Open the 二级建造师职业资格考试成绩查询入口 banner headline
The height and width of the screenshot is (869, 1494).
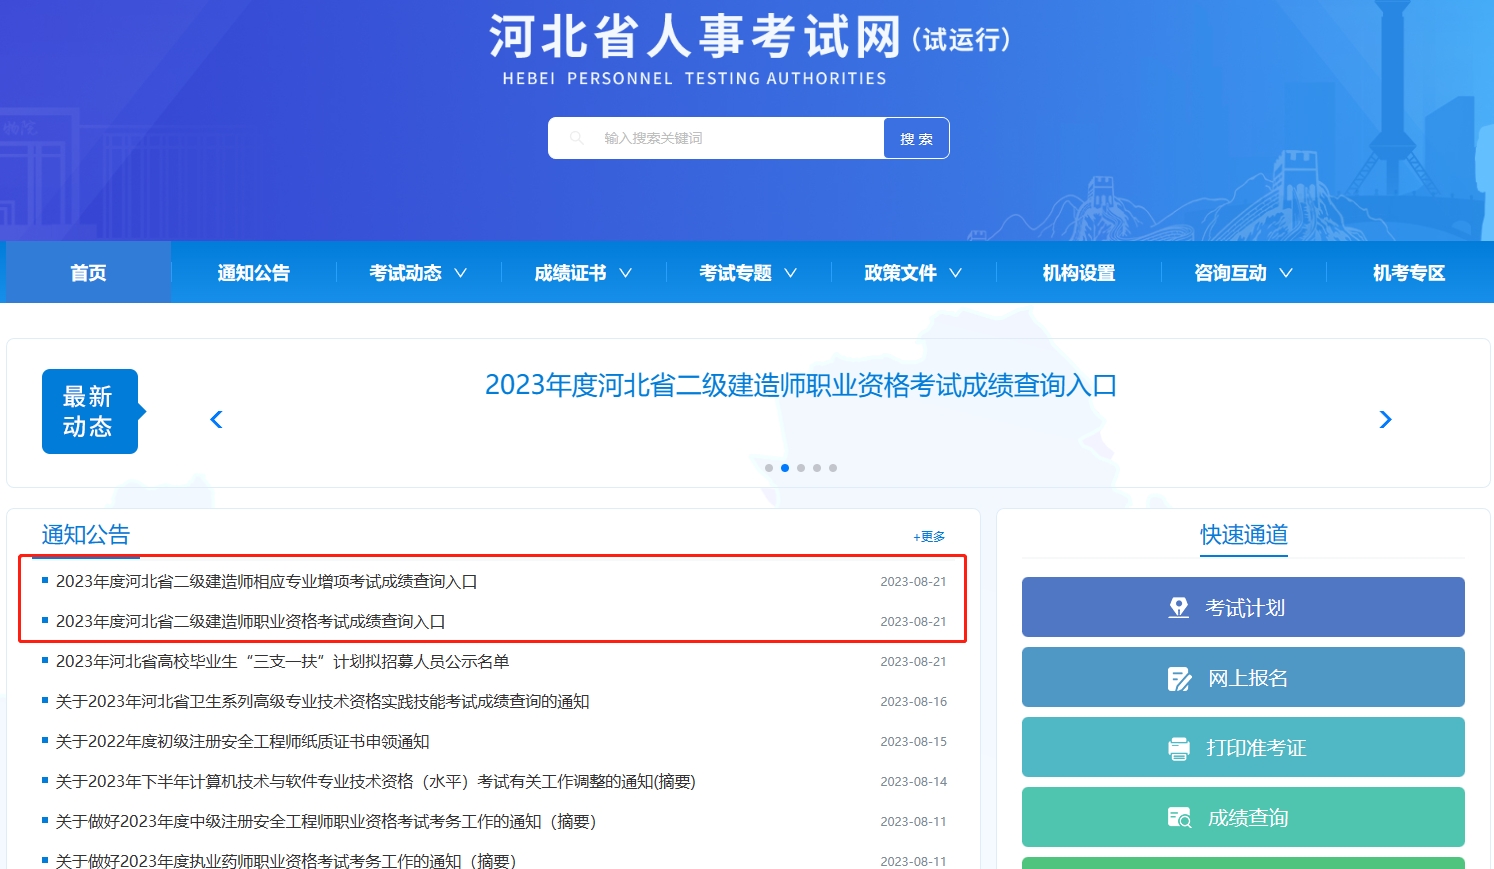801,385
